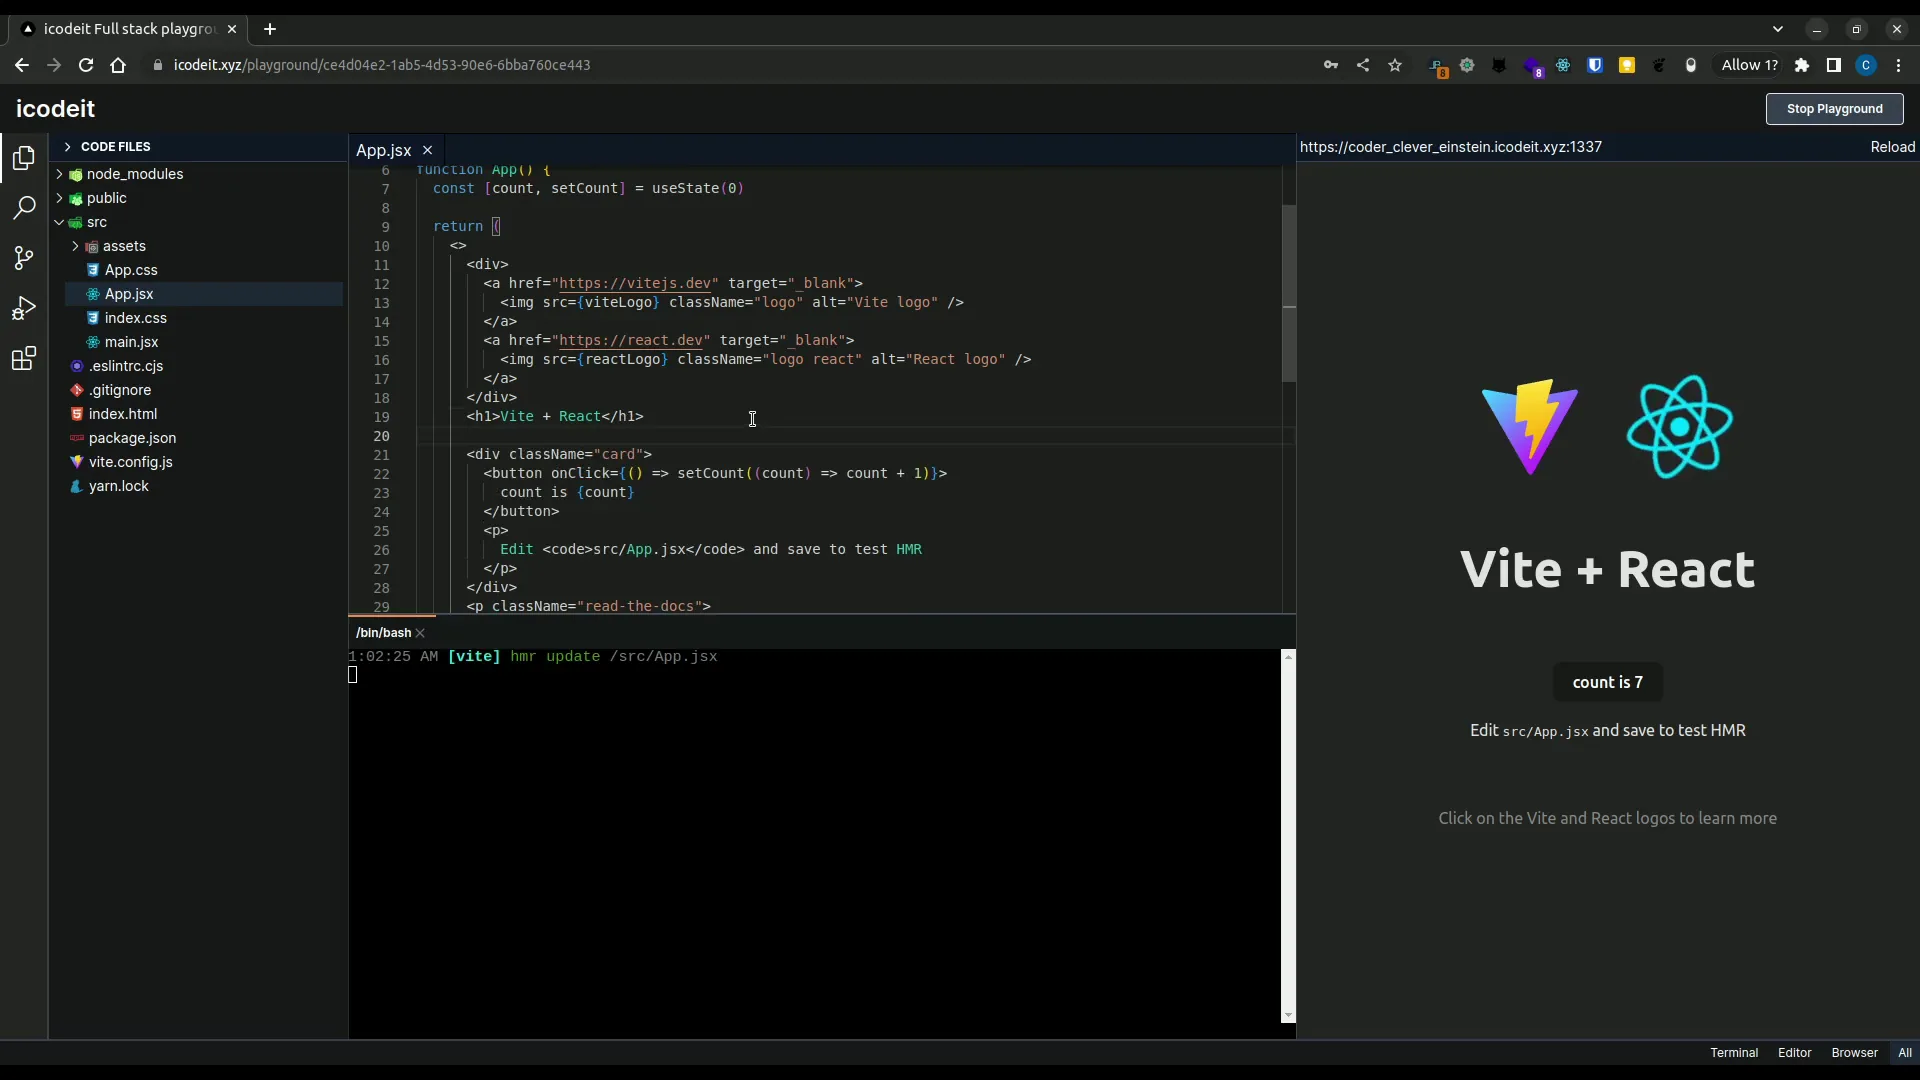Bookmark page with the star icon
The image size is (1920, 1080).
click(x=1395, y=65)
